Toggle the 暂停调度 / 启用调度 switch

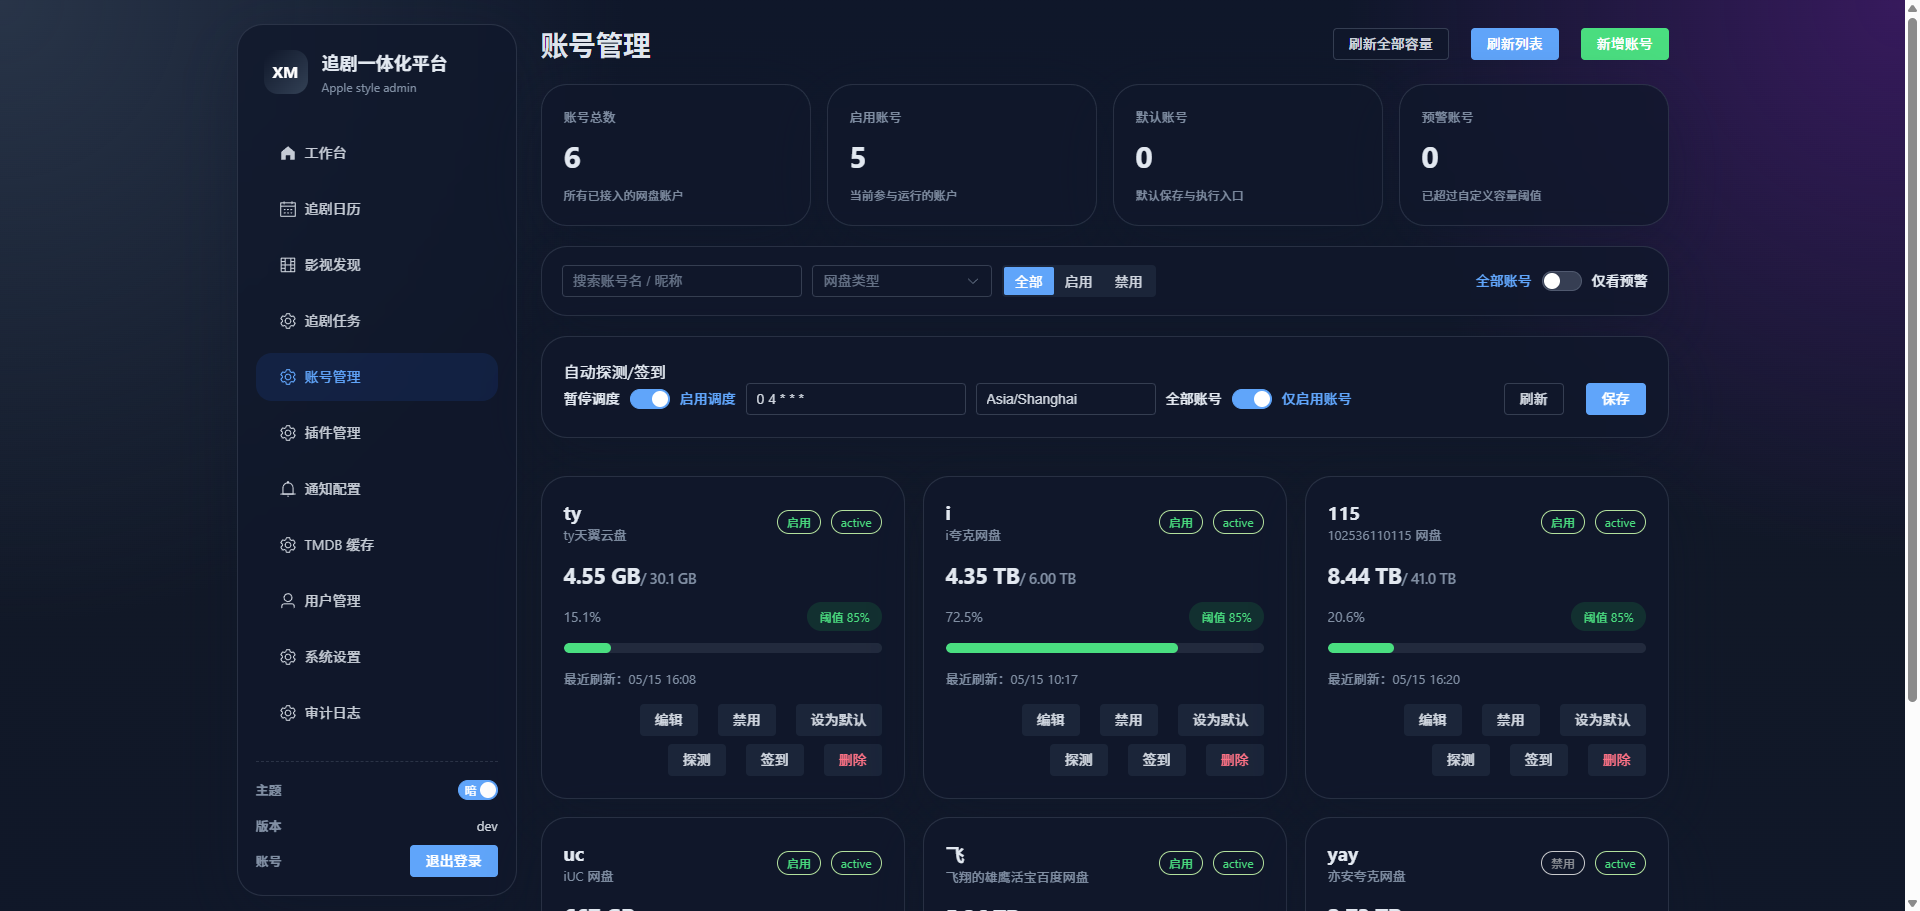coord(650,399)
